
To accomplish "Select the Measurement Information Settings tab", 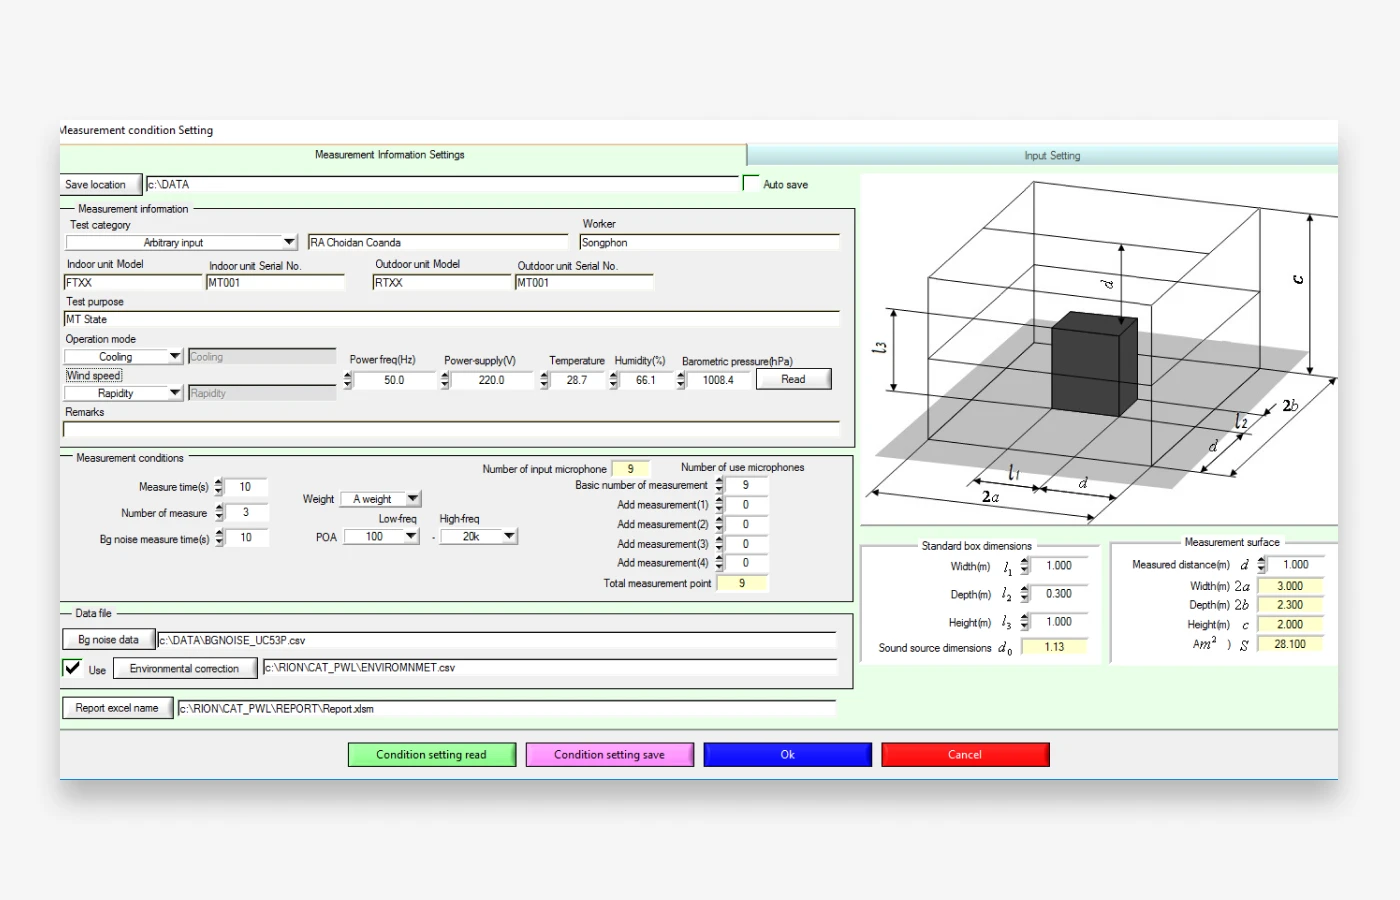I will 390,155.
